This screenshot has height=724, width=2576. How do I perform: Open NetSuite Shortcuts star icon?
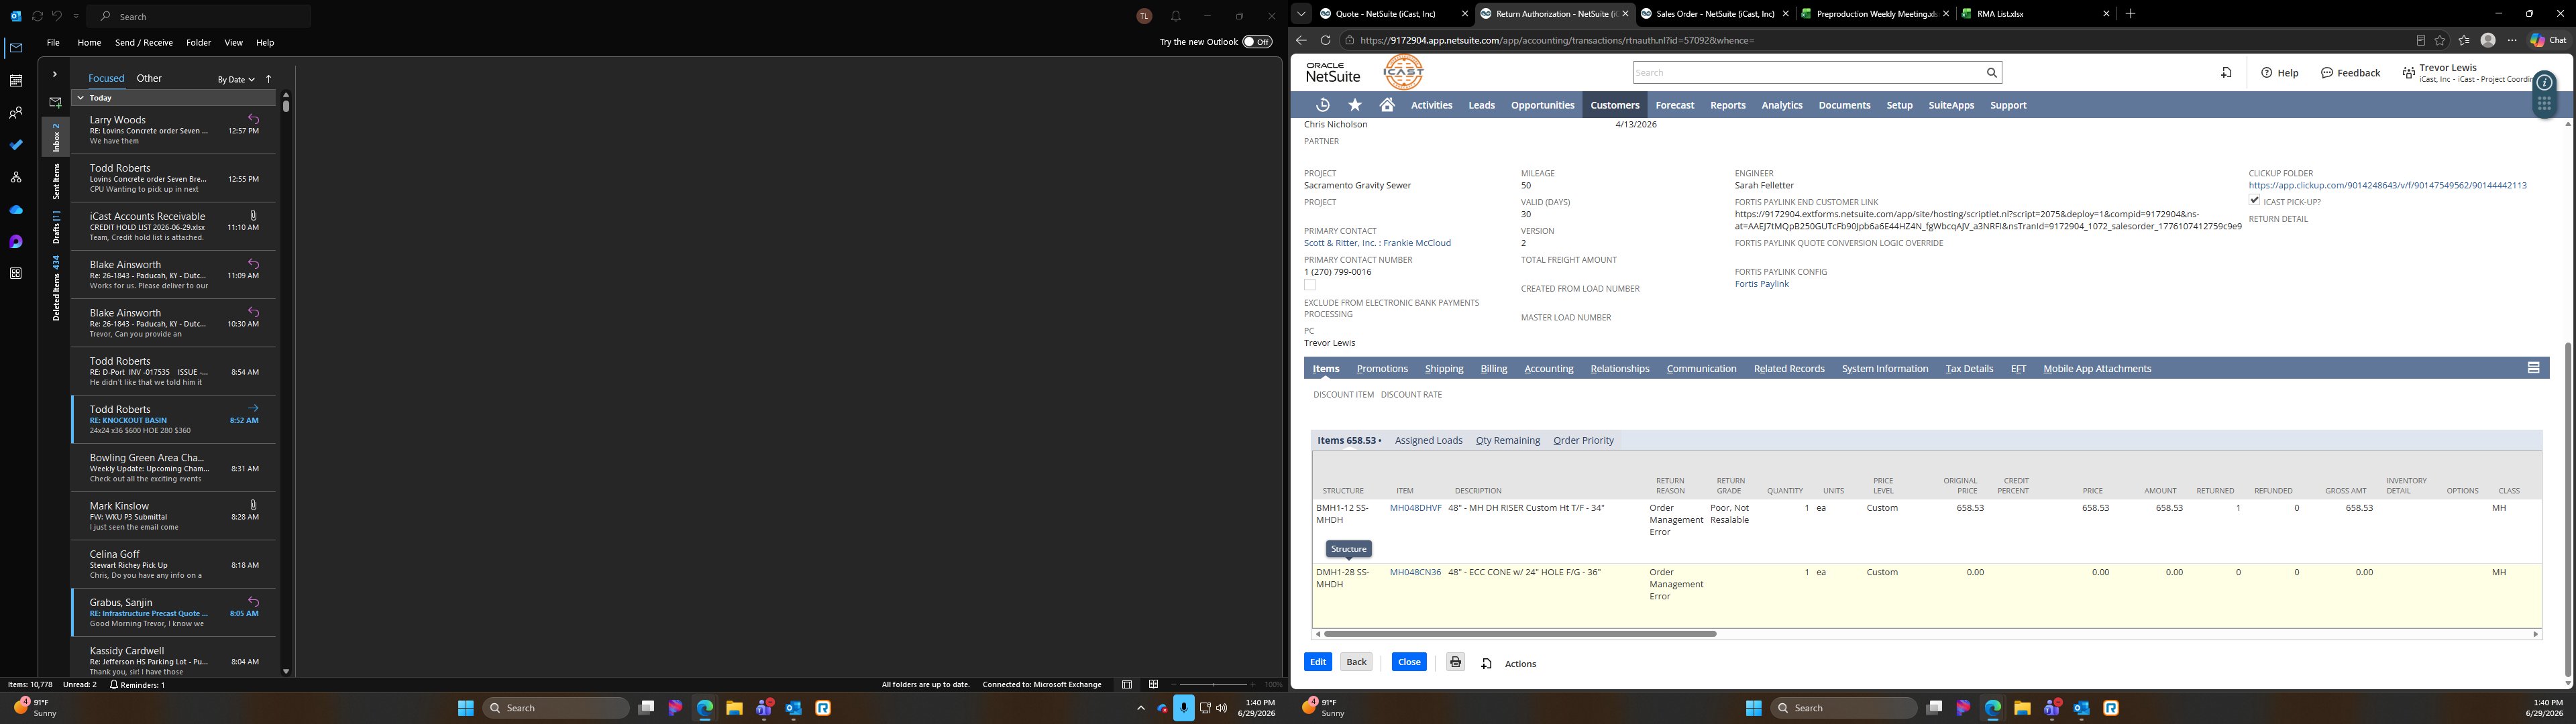1355,105
